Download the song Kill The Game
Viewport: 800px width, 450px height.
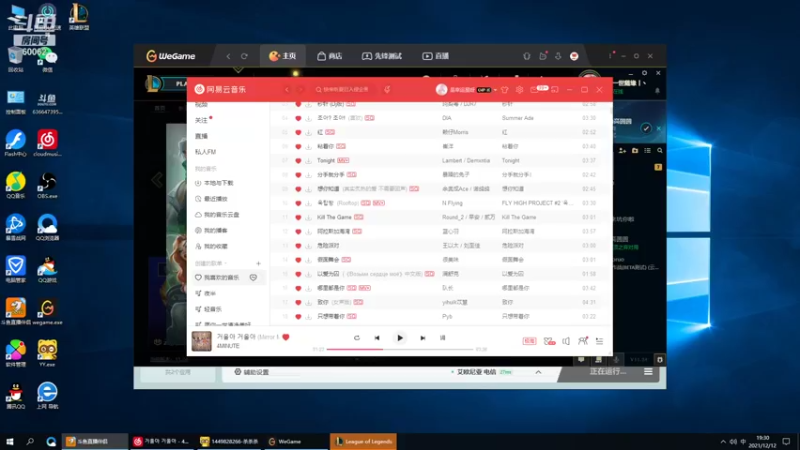[308, 217]
